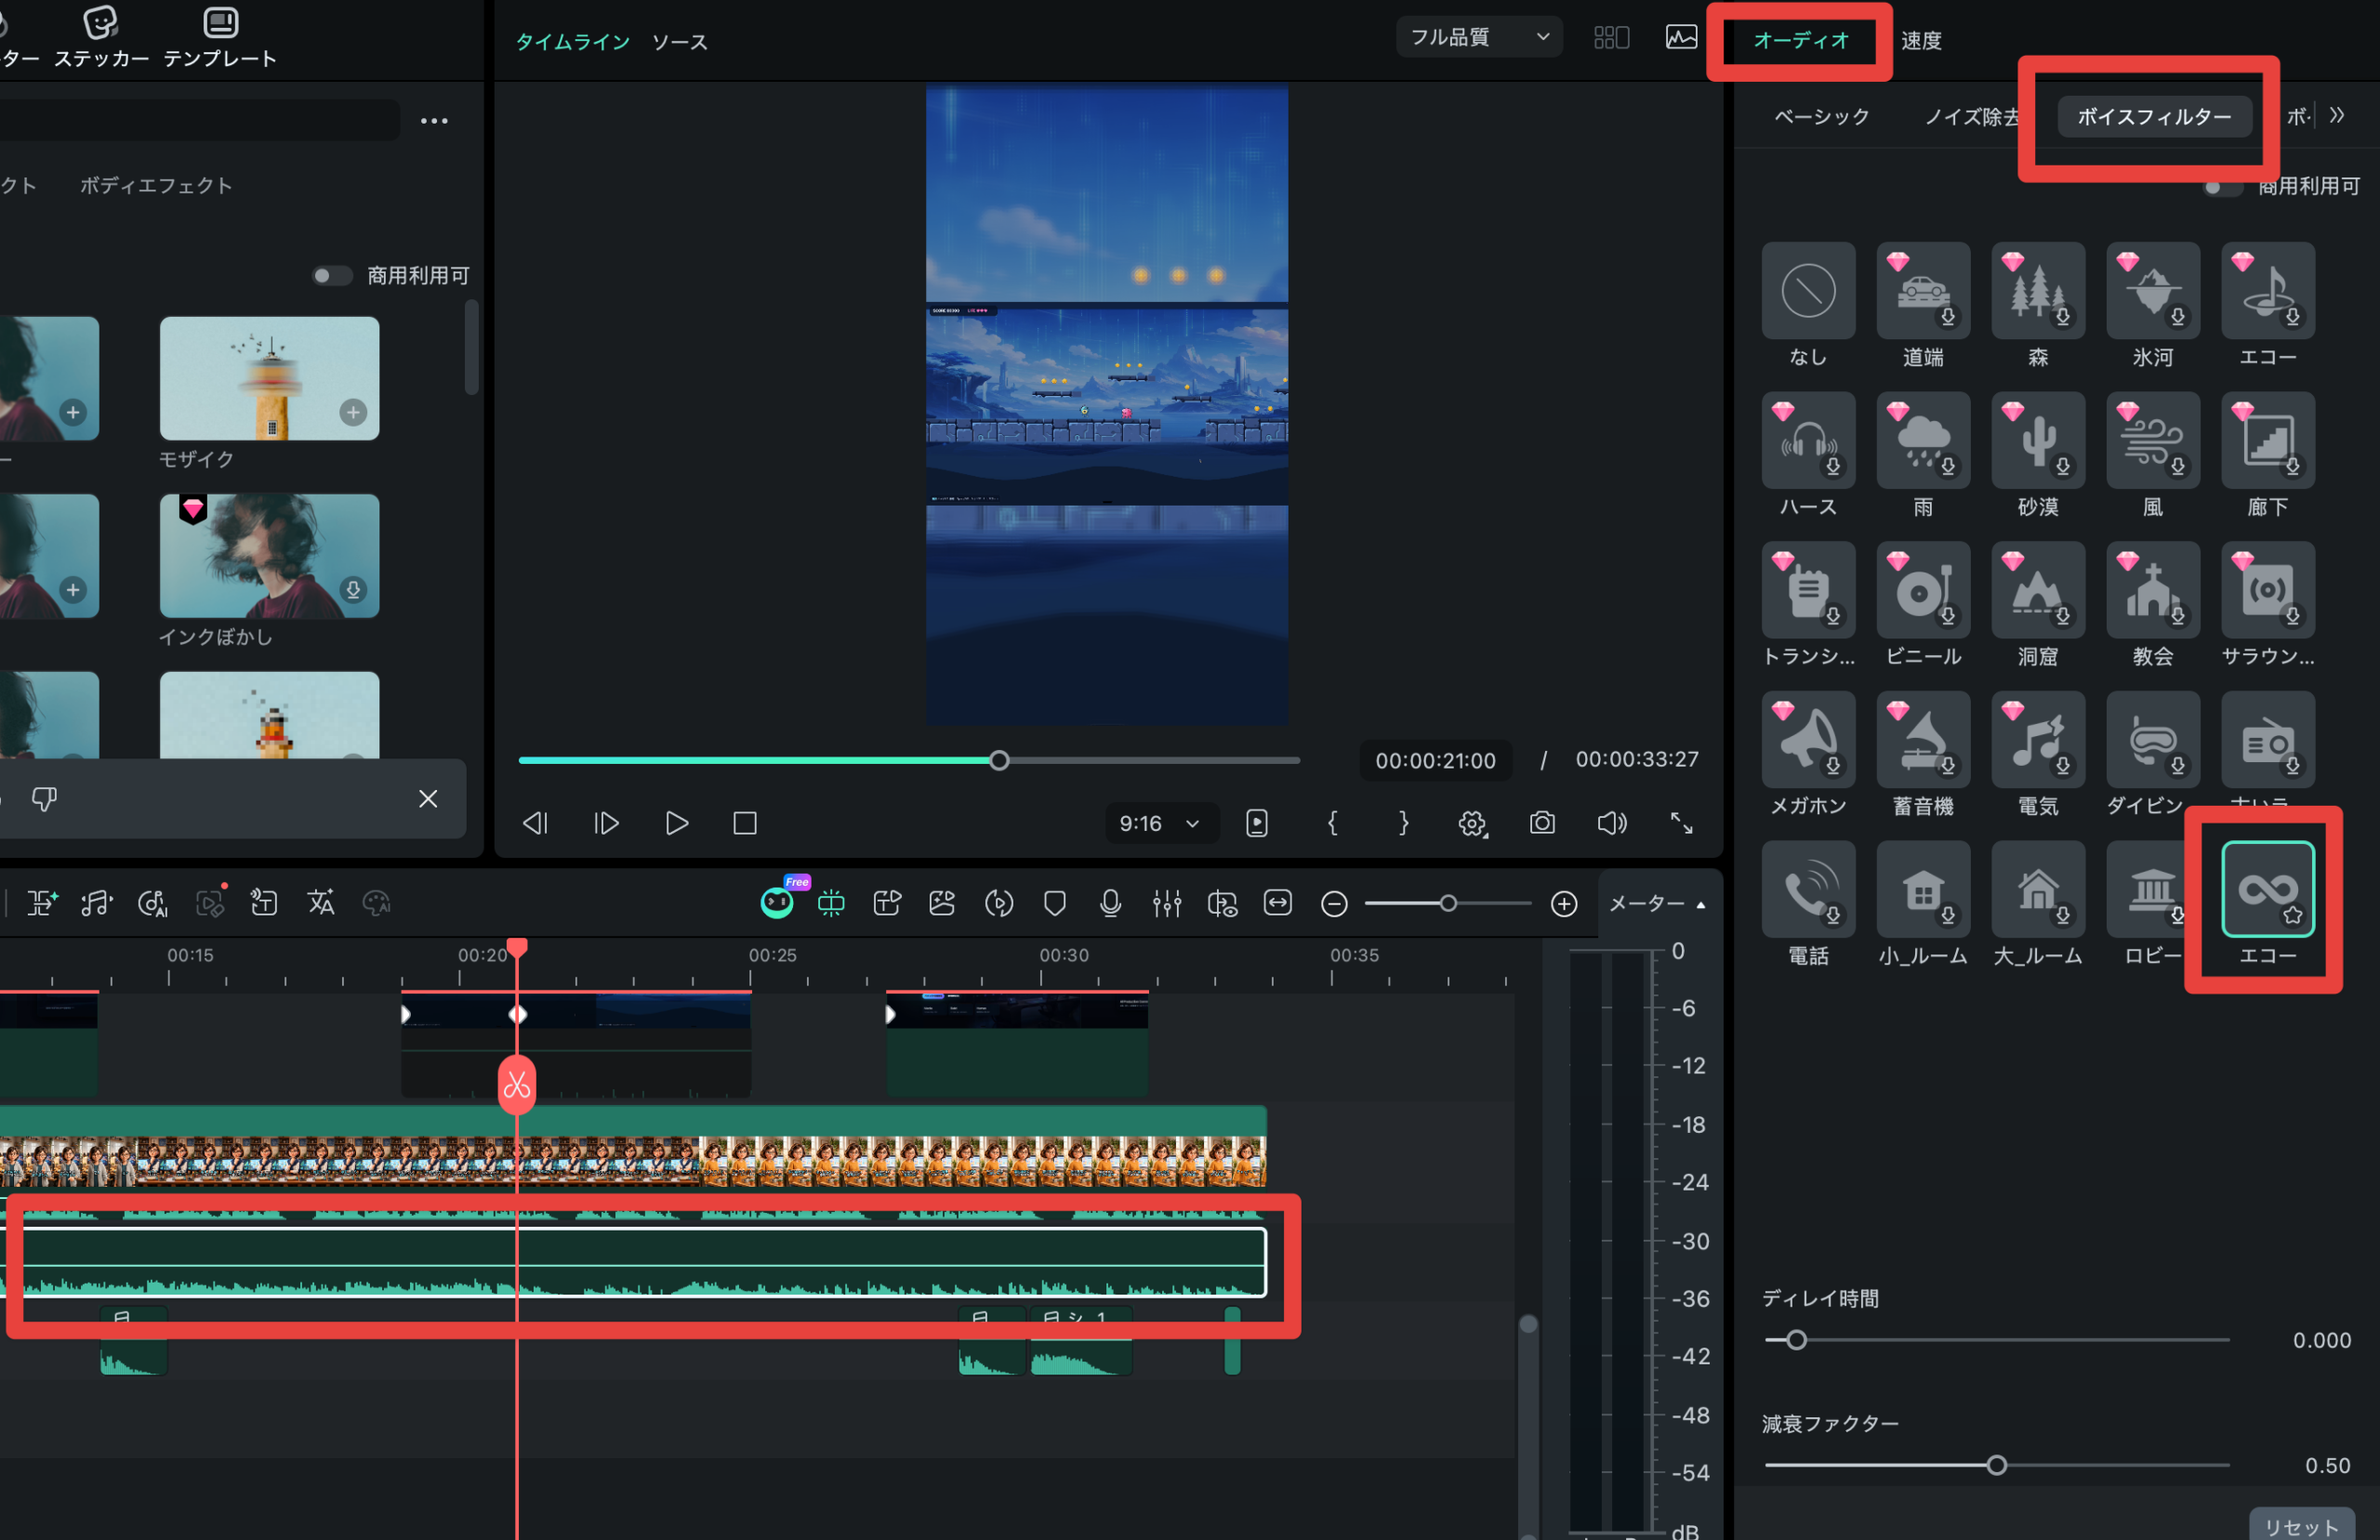Apply the 教会 church voice filter

[x=2152, y=590]
